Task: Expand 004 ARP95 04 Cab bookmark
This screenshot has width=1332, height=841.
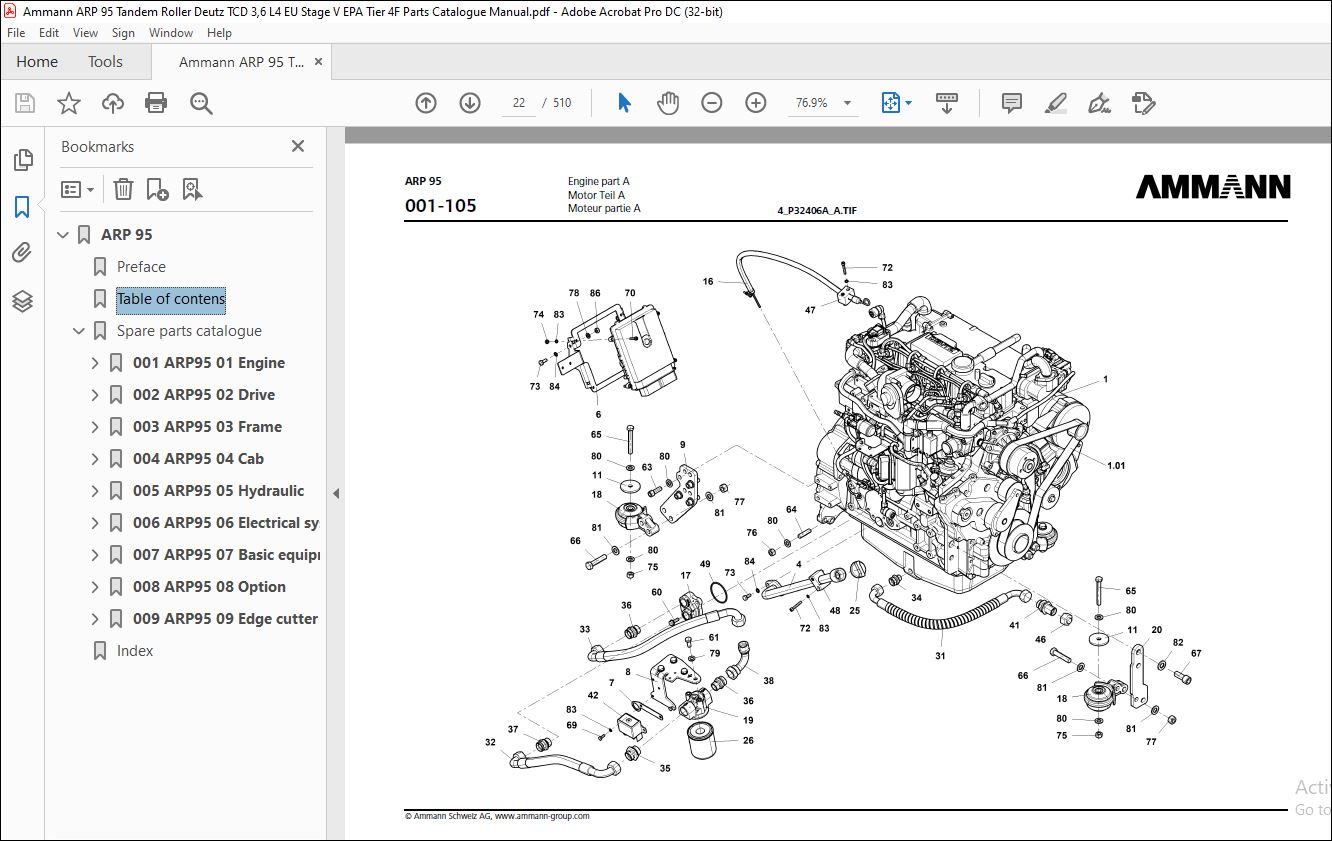Action: coord(95,459)
